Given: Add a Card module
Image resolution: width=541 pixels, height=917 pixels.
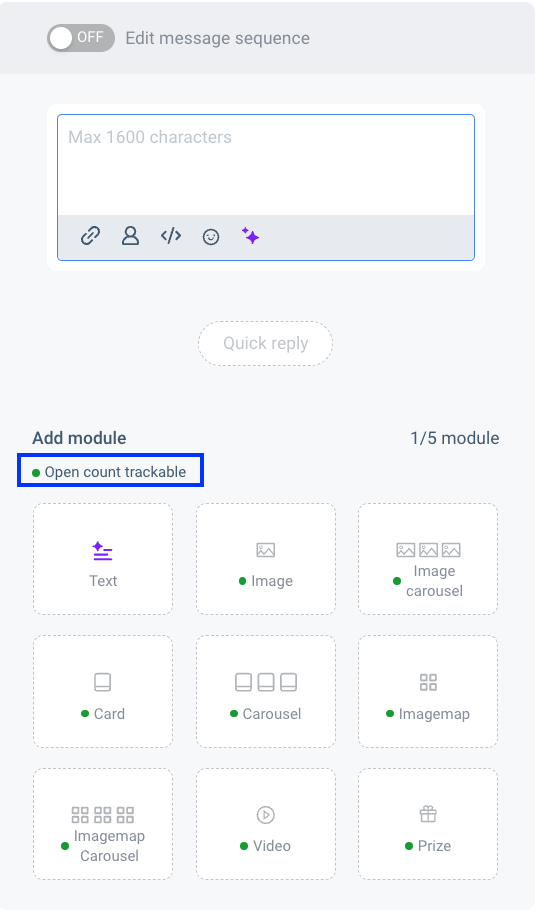Looking at the screenshot, I should coord(103,691).
